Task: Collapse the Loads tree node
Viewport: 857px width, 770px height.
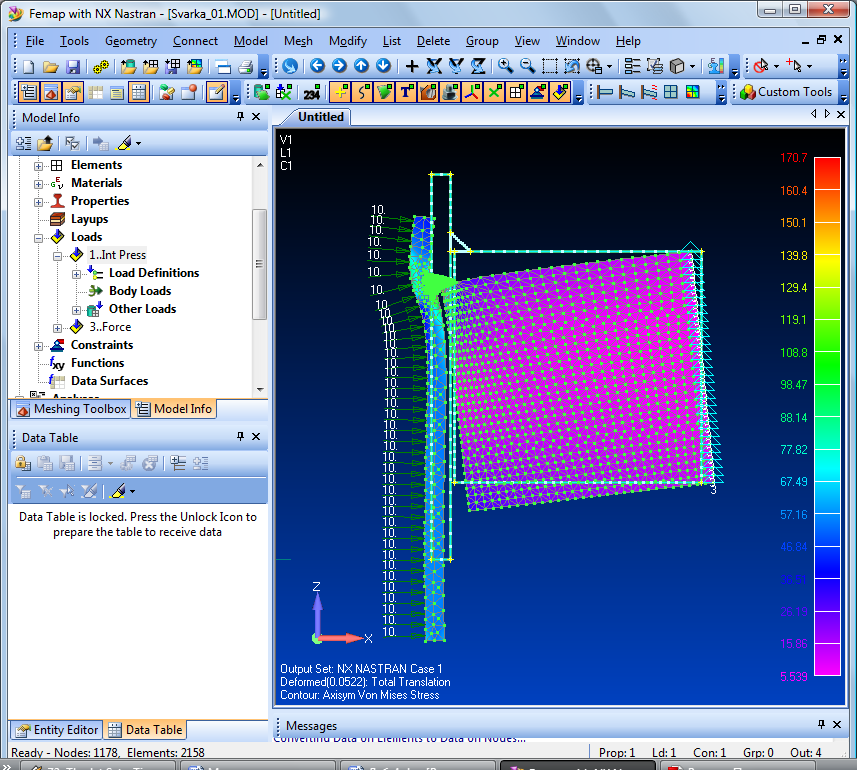Action: [38, 238]
